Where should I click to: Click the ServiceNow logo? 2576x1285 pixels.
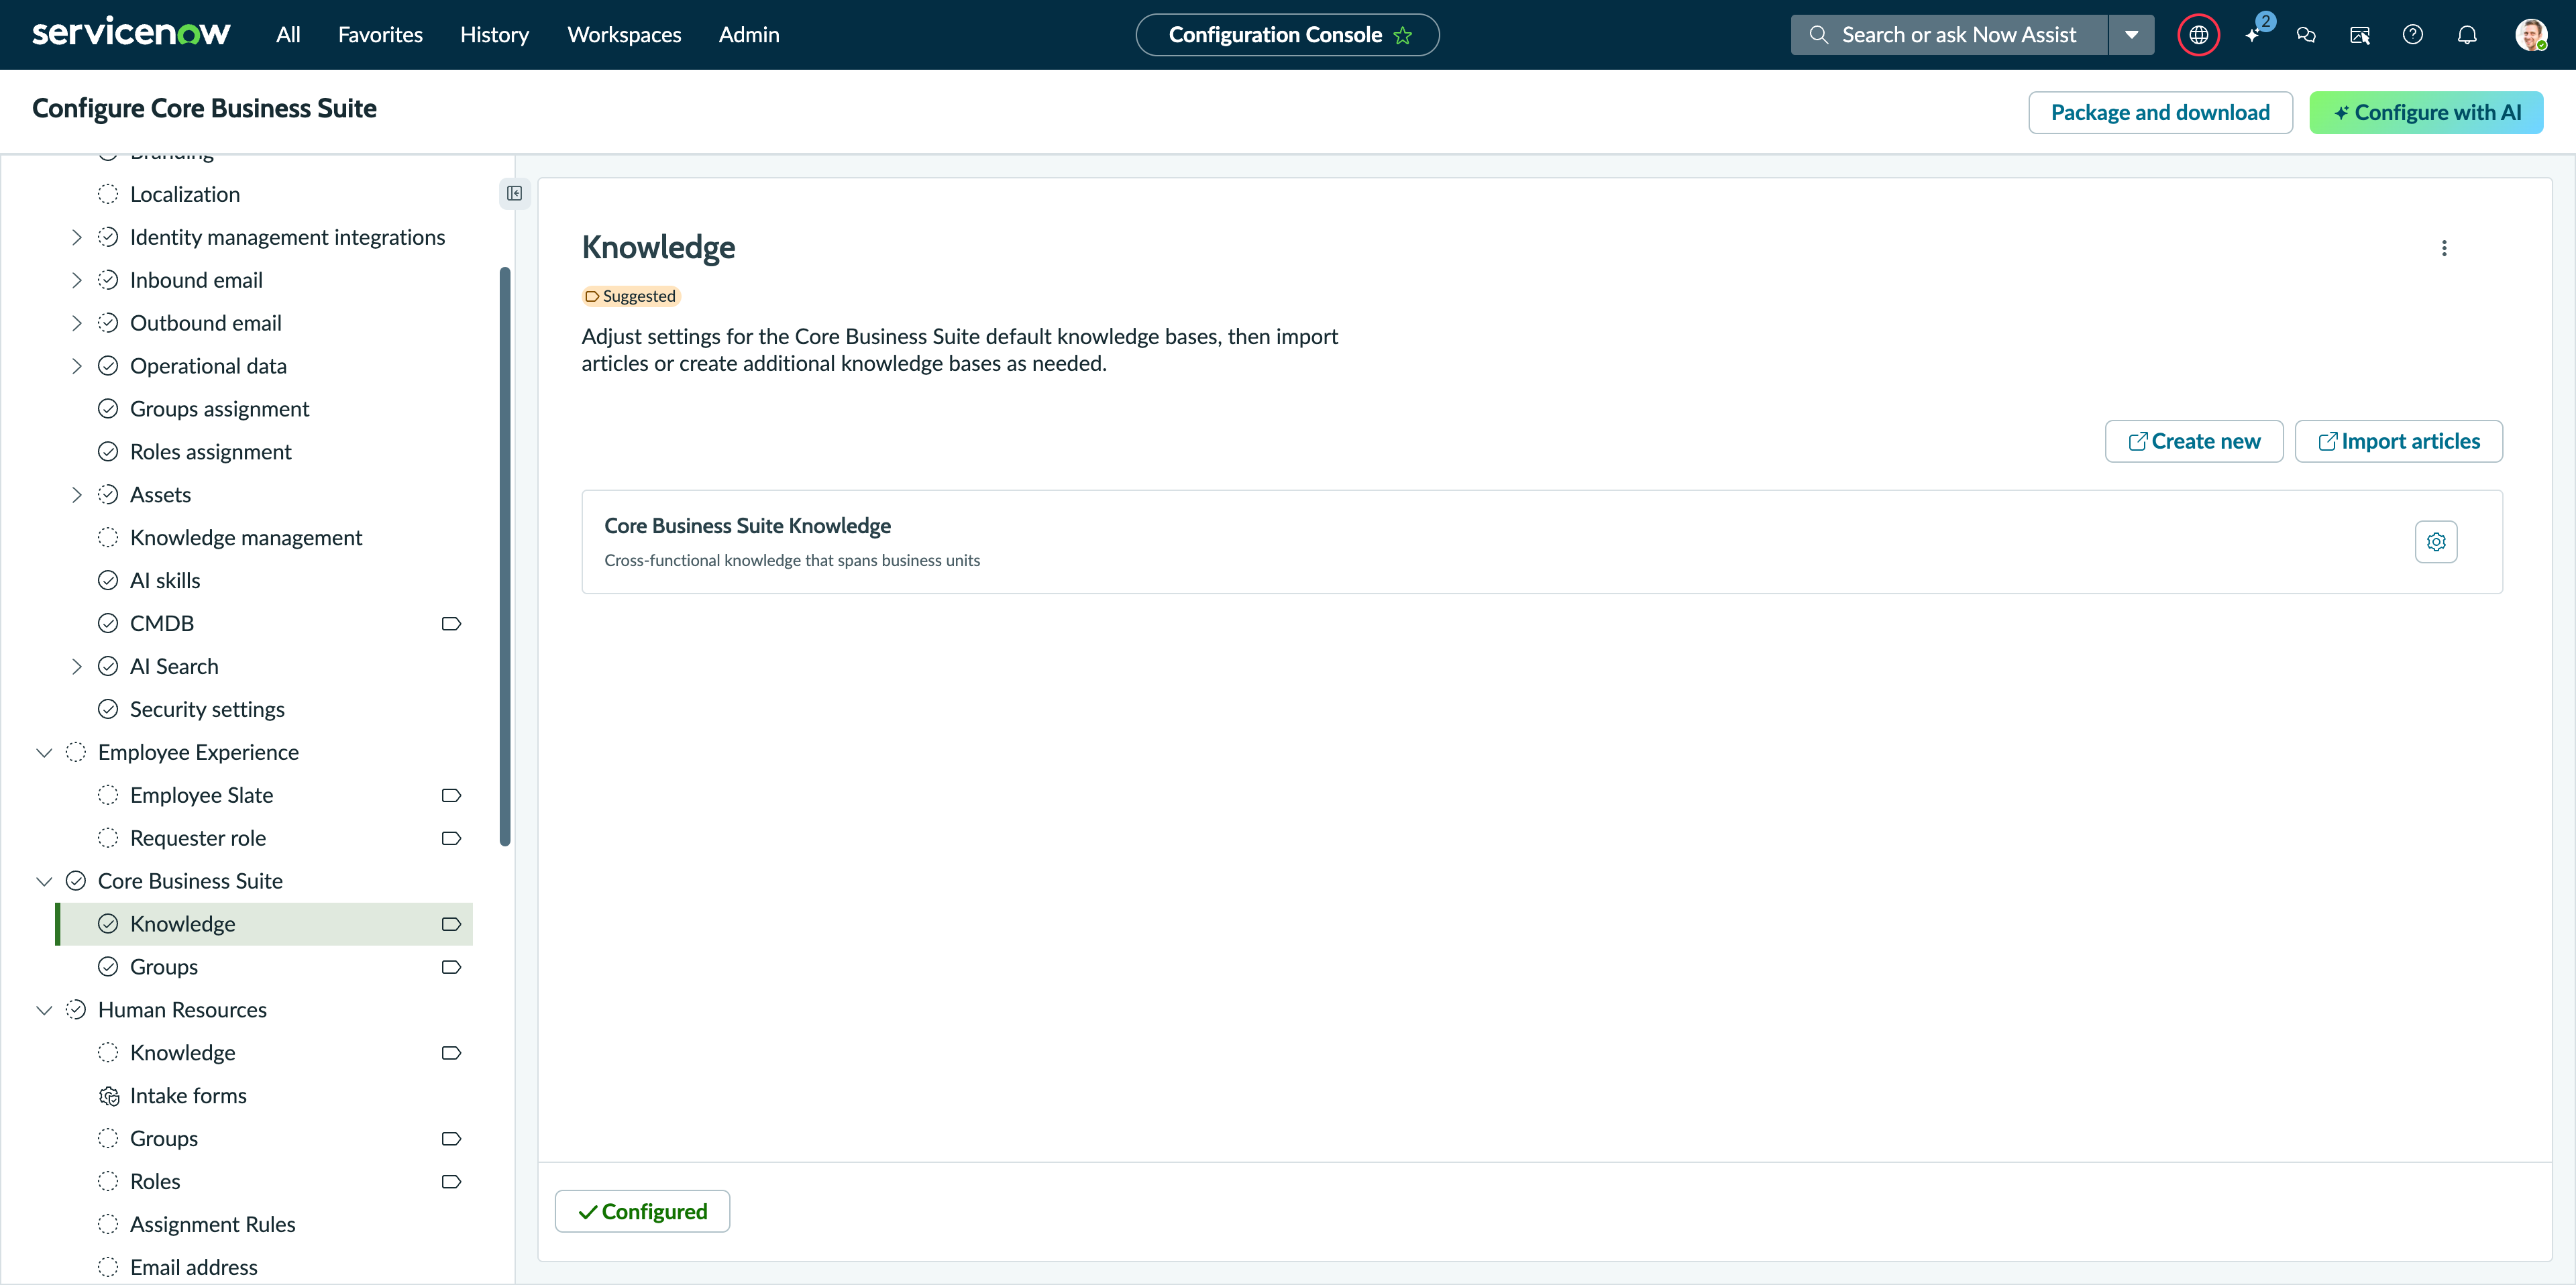[131, 33]
